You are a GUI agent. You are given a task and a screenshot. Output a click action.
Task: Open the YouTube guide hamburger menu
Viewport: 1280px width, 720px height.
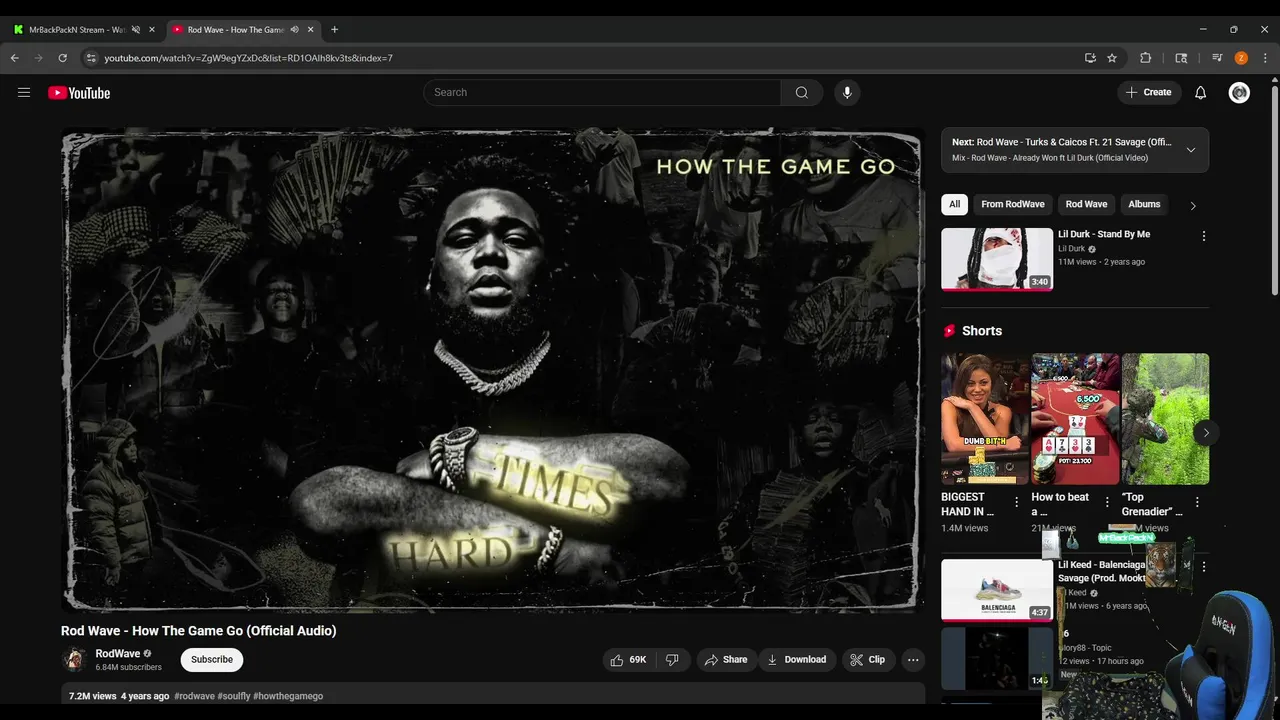coord(24,92)
